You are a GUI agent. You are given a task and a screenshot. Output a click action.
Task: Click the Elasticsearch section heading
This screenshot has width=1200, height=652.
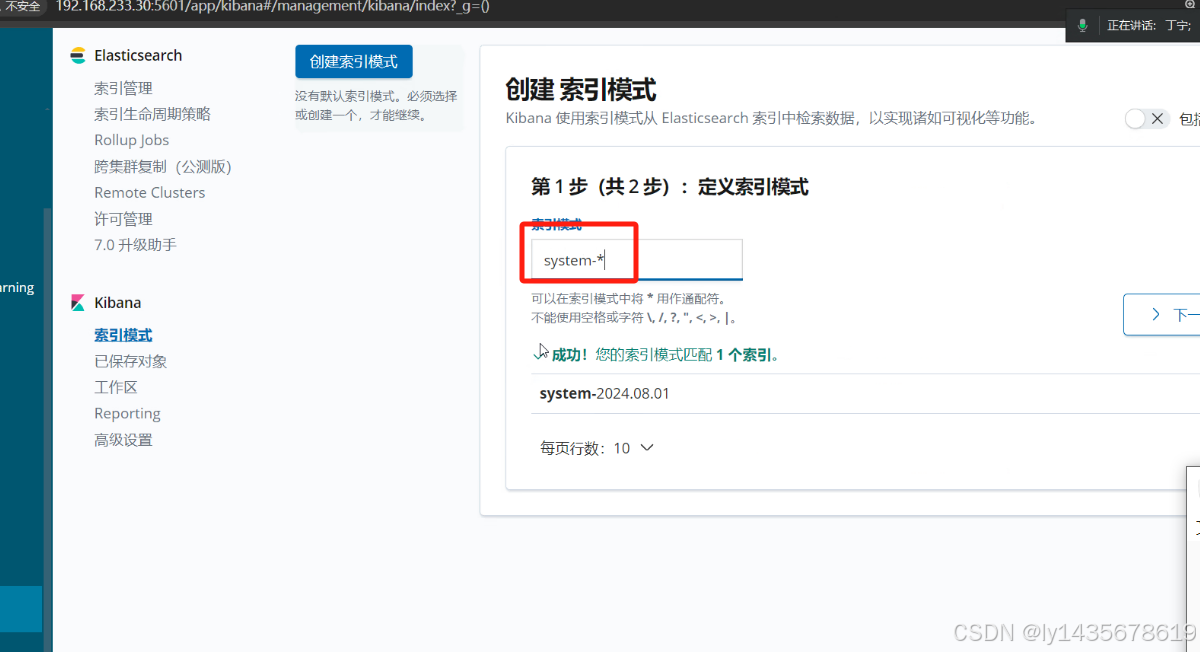point(138,56)
